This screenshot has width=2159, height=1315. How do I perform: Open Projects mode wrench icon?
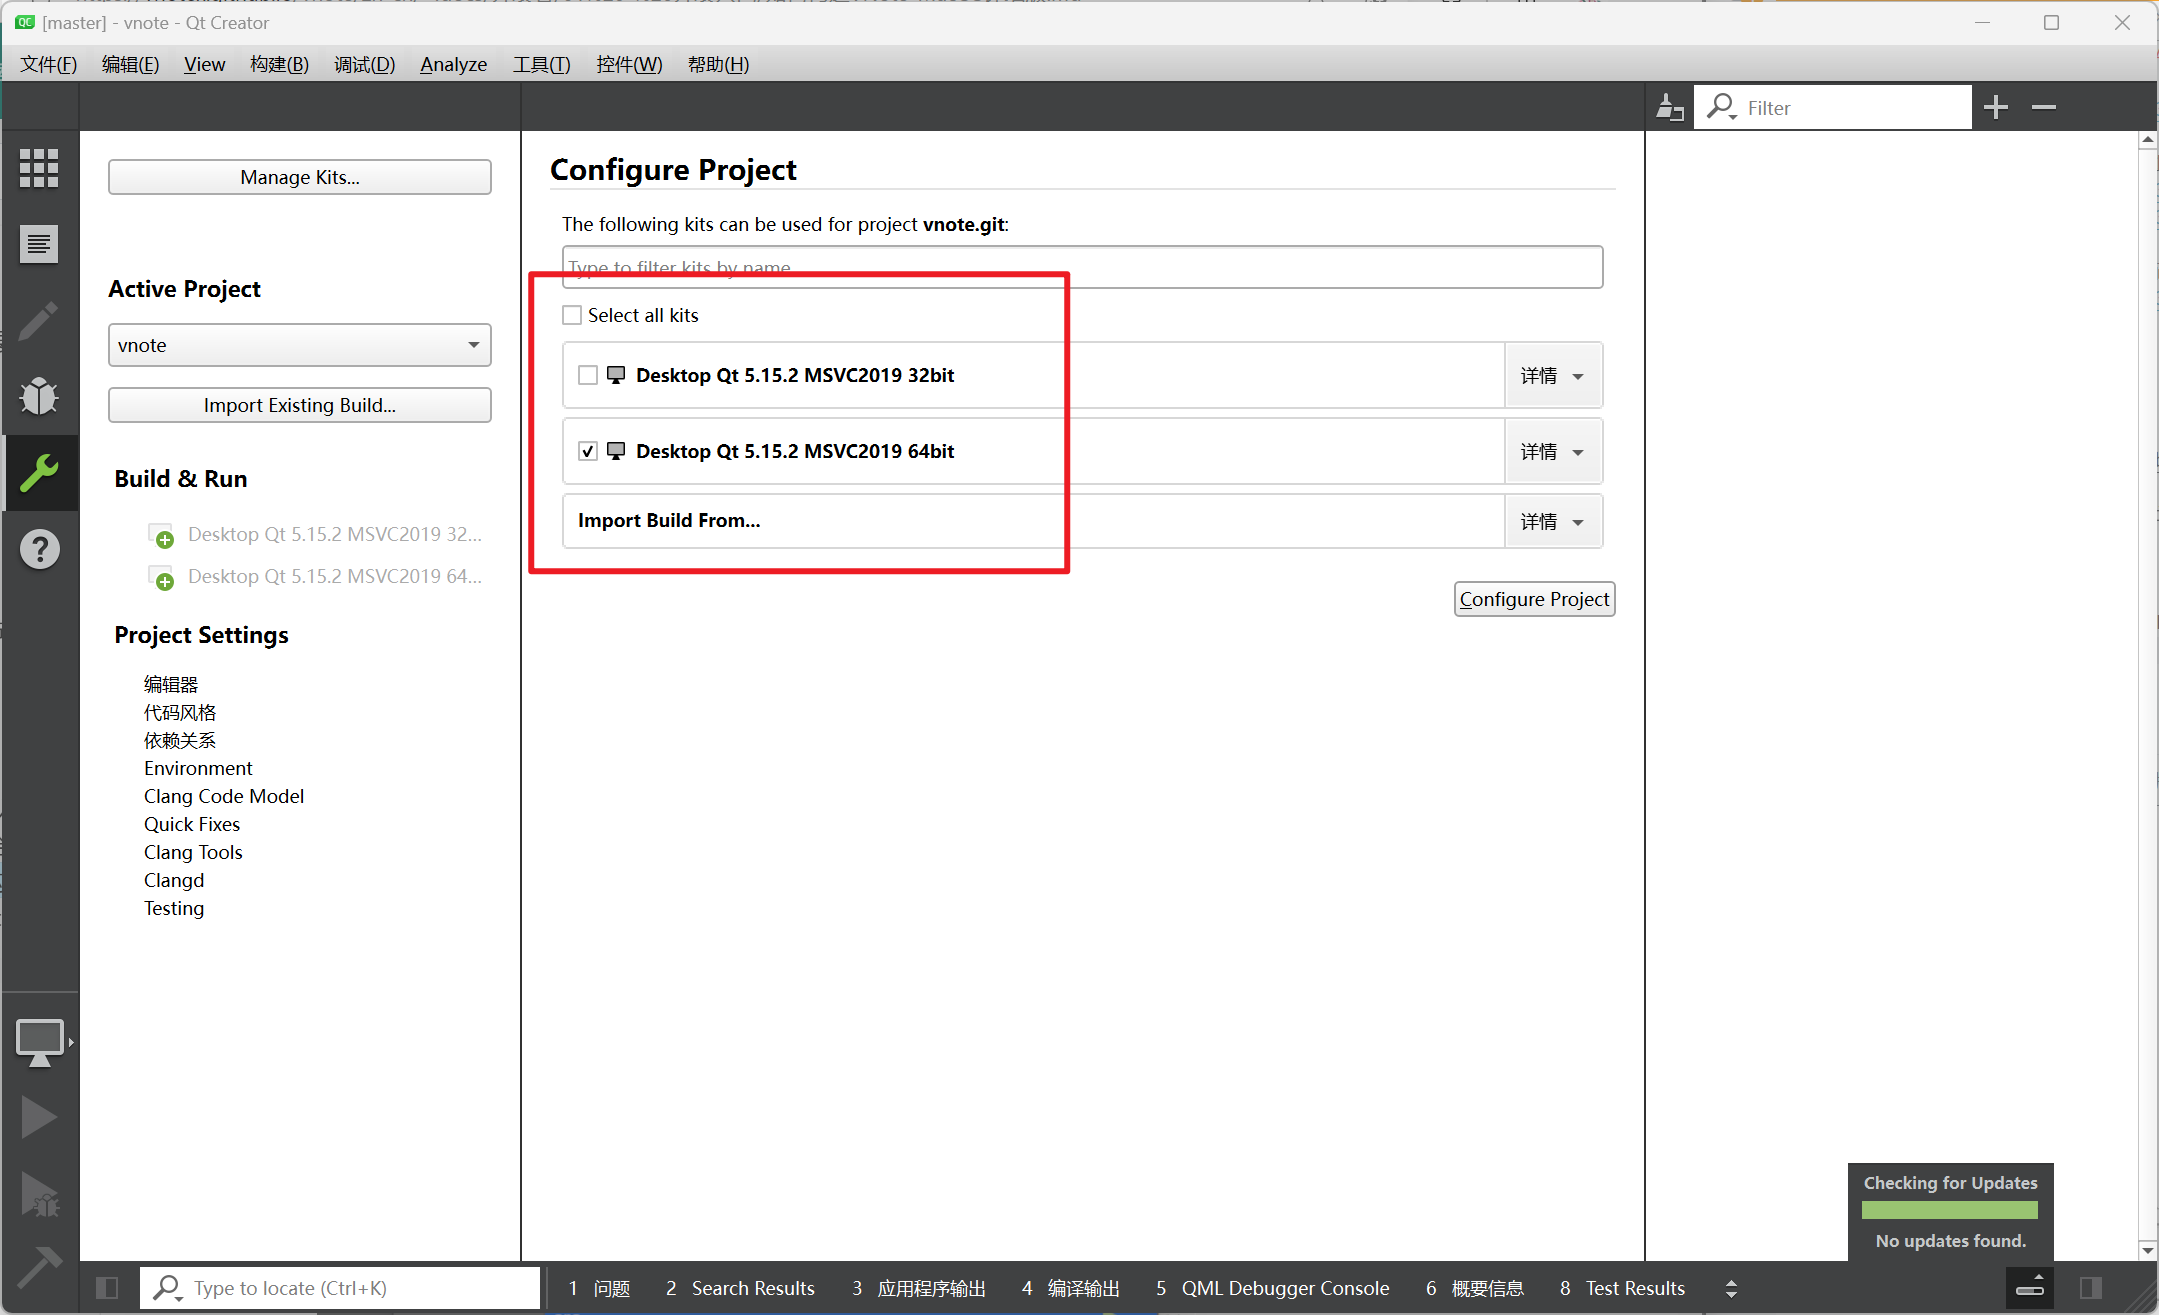tap(39, 473)
